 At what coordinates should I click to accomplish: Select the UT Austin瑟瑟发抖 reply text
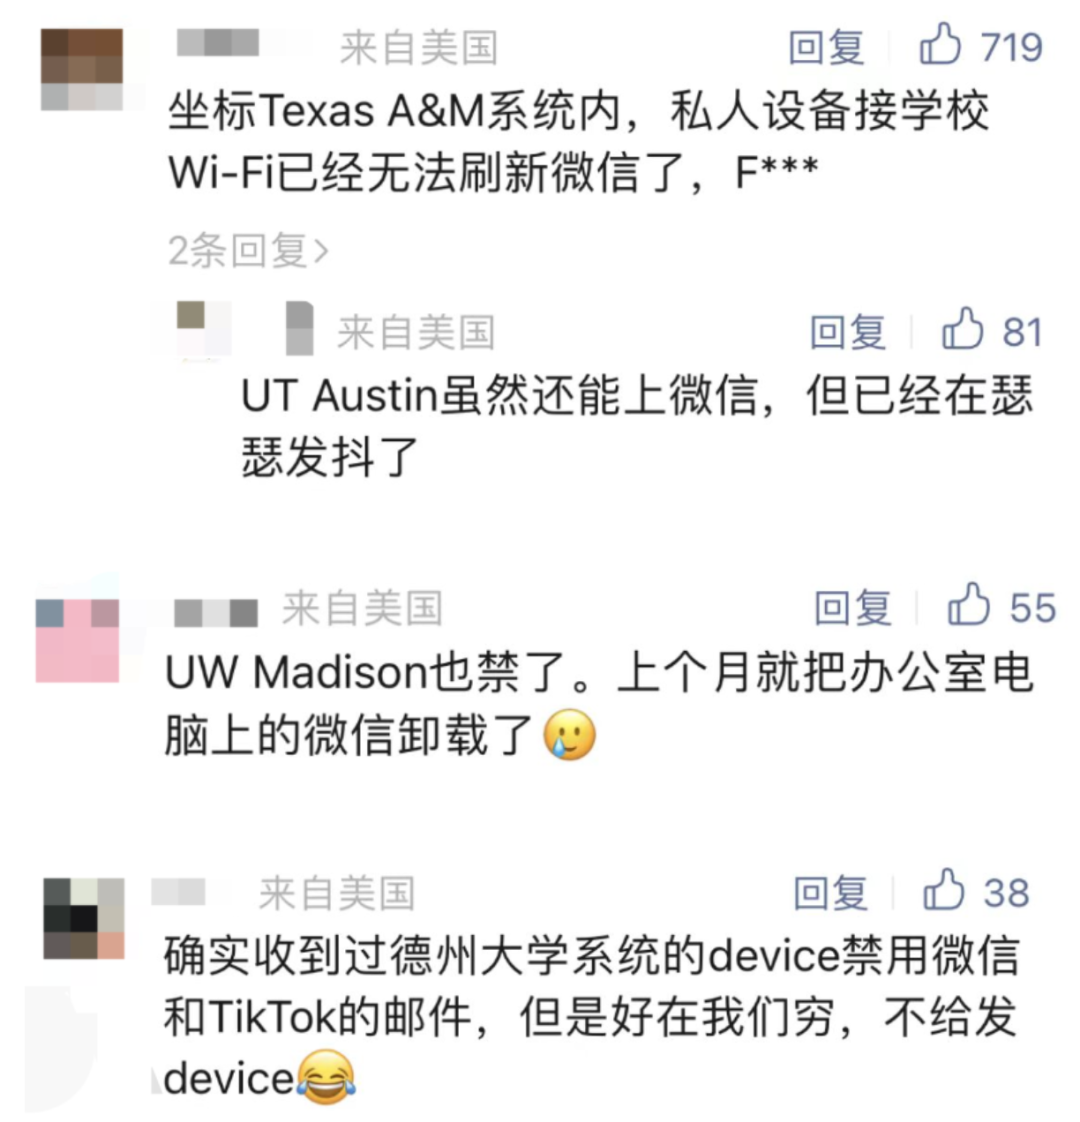pyautogui.click(x=637, y=425)
